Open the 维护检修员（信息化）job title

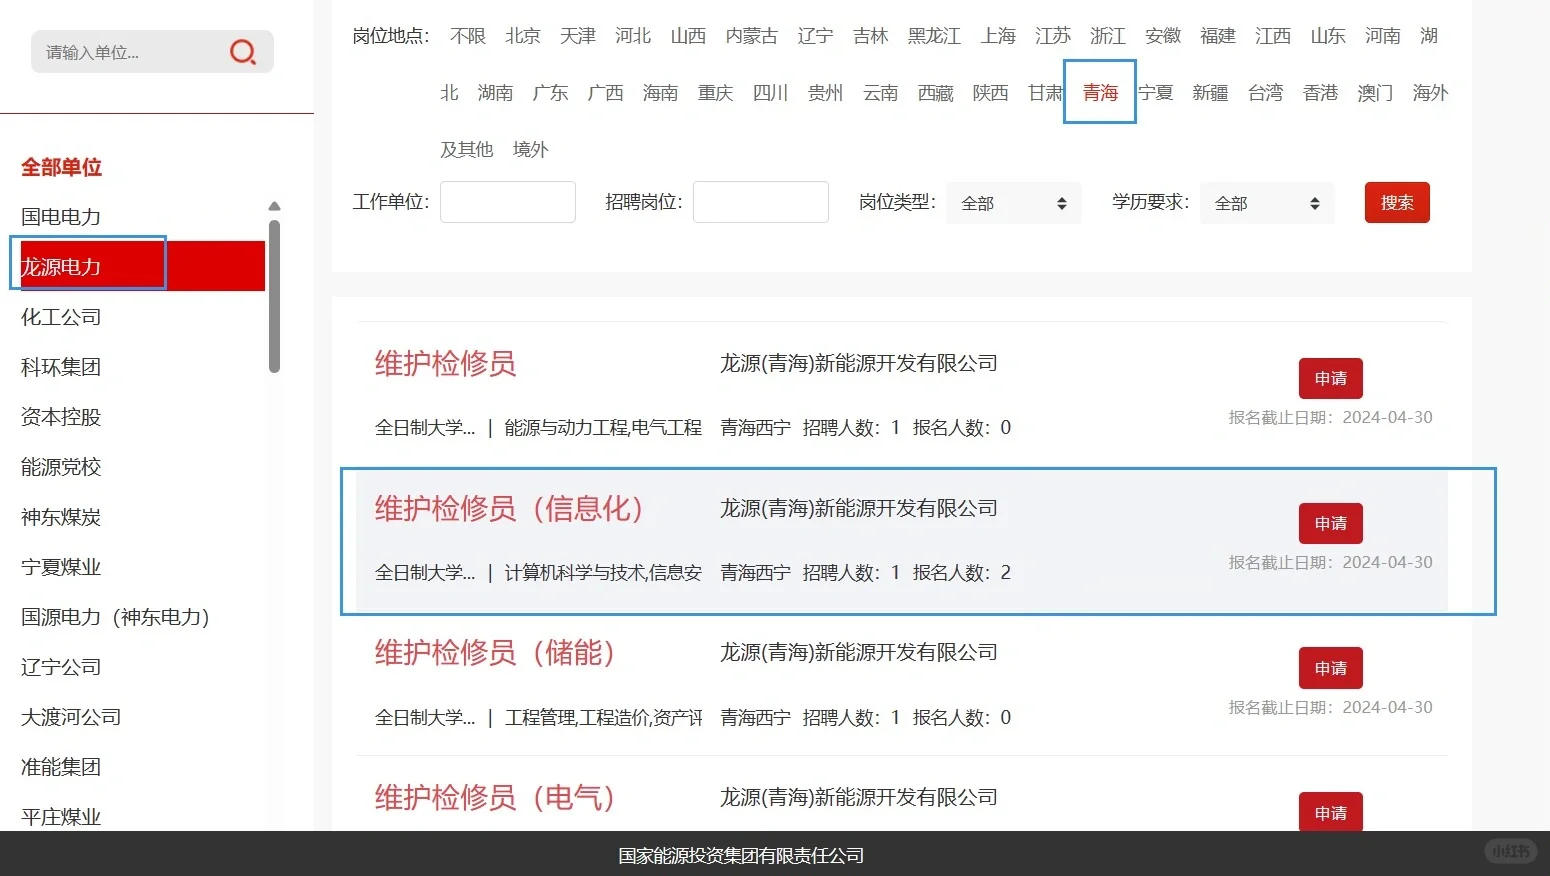click(509, 508)
